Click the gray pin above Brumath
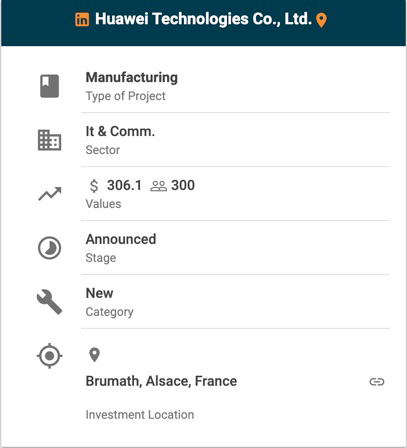 pyautogui.click(x=95, y=355)
